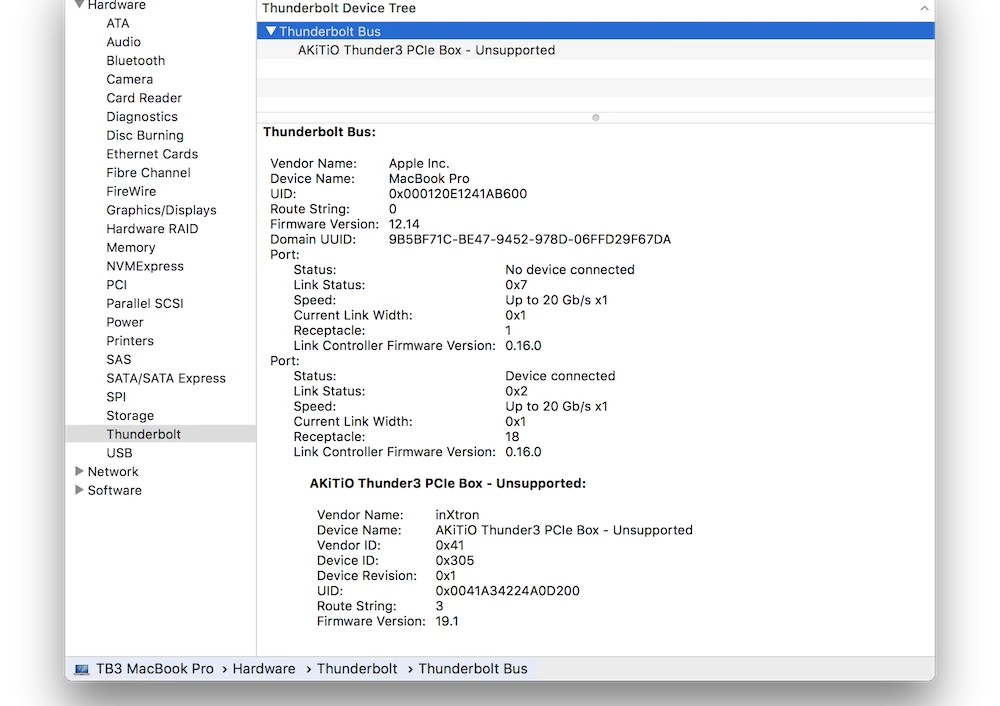1000x706 pixels.
Task: Click the pane splitter handle dot
Action: 596,117
